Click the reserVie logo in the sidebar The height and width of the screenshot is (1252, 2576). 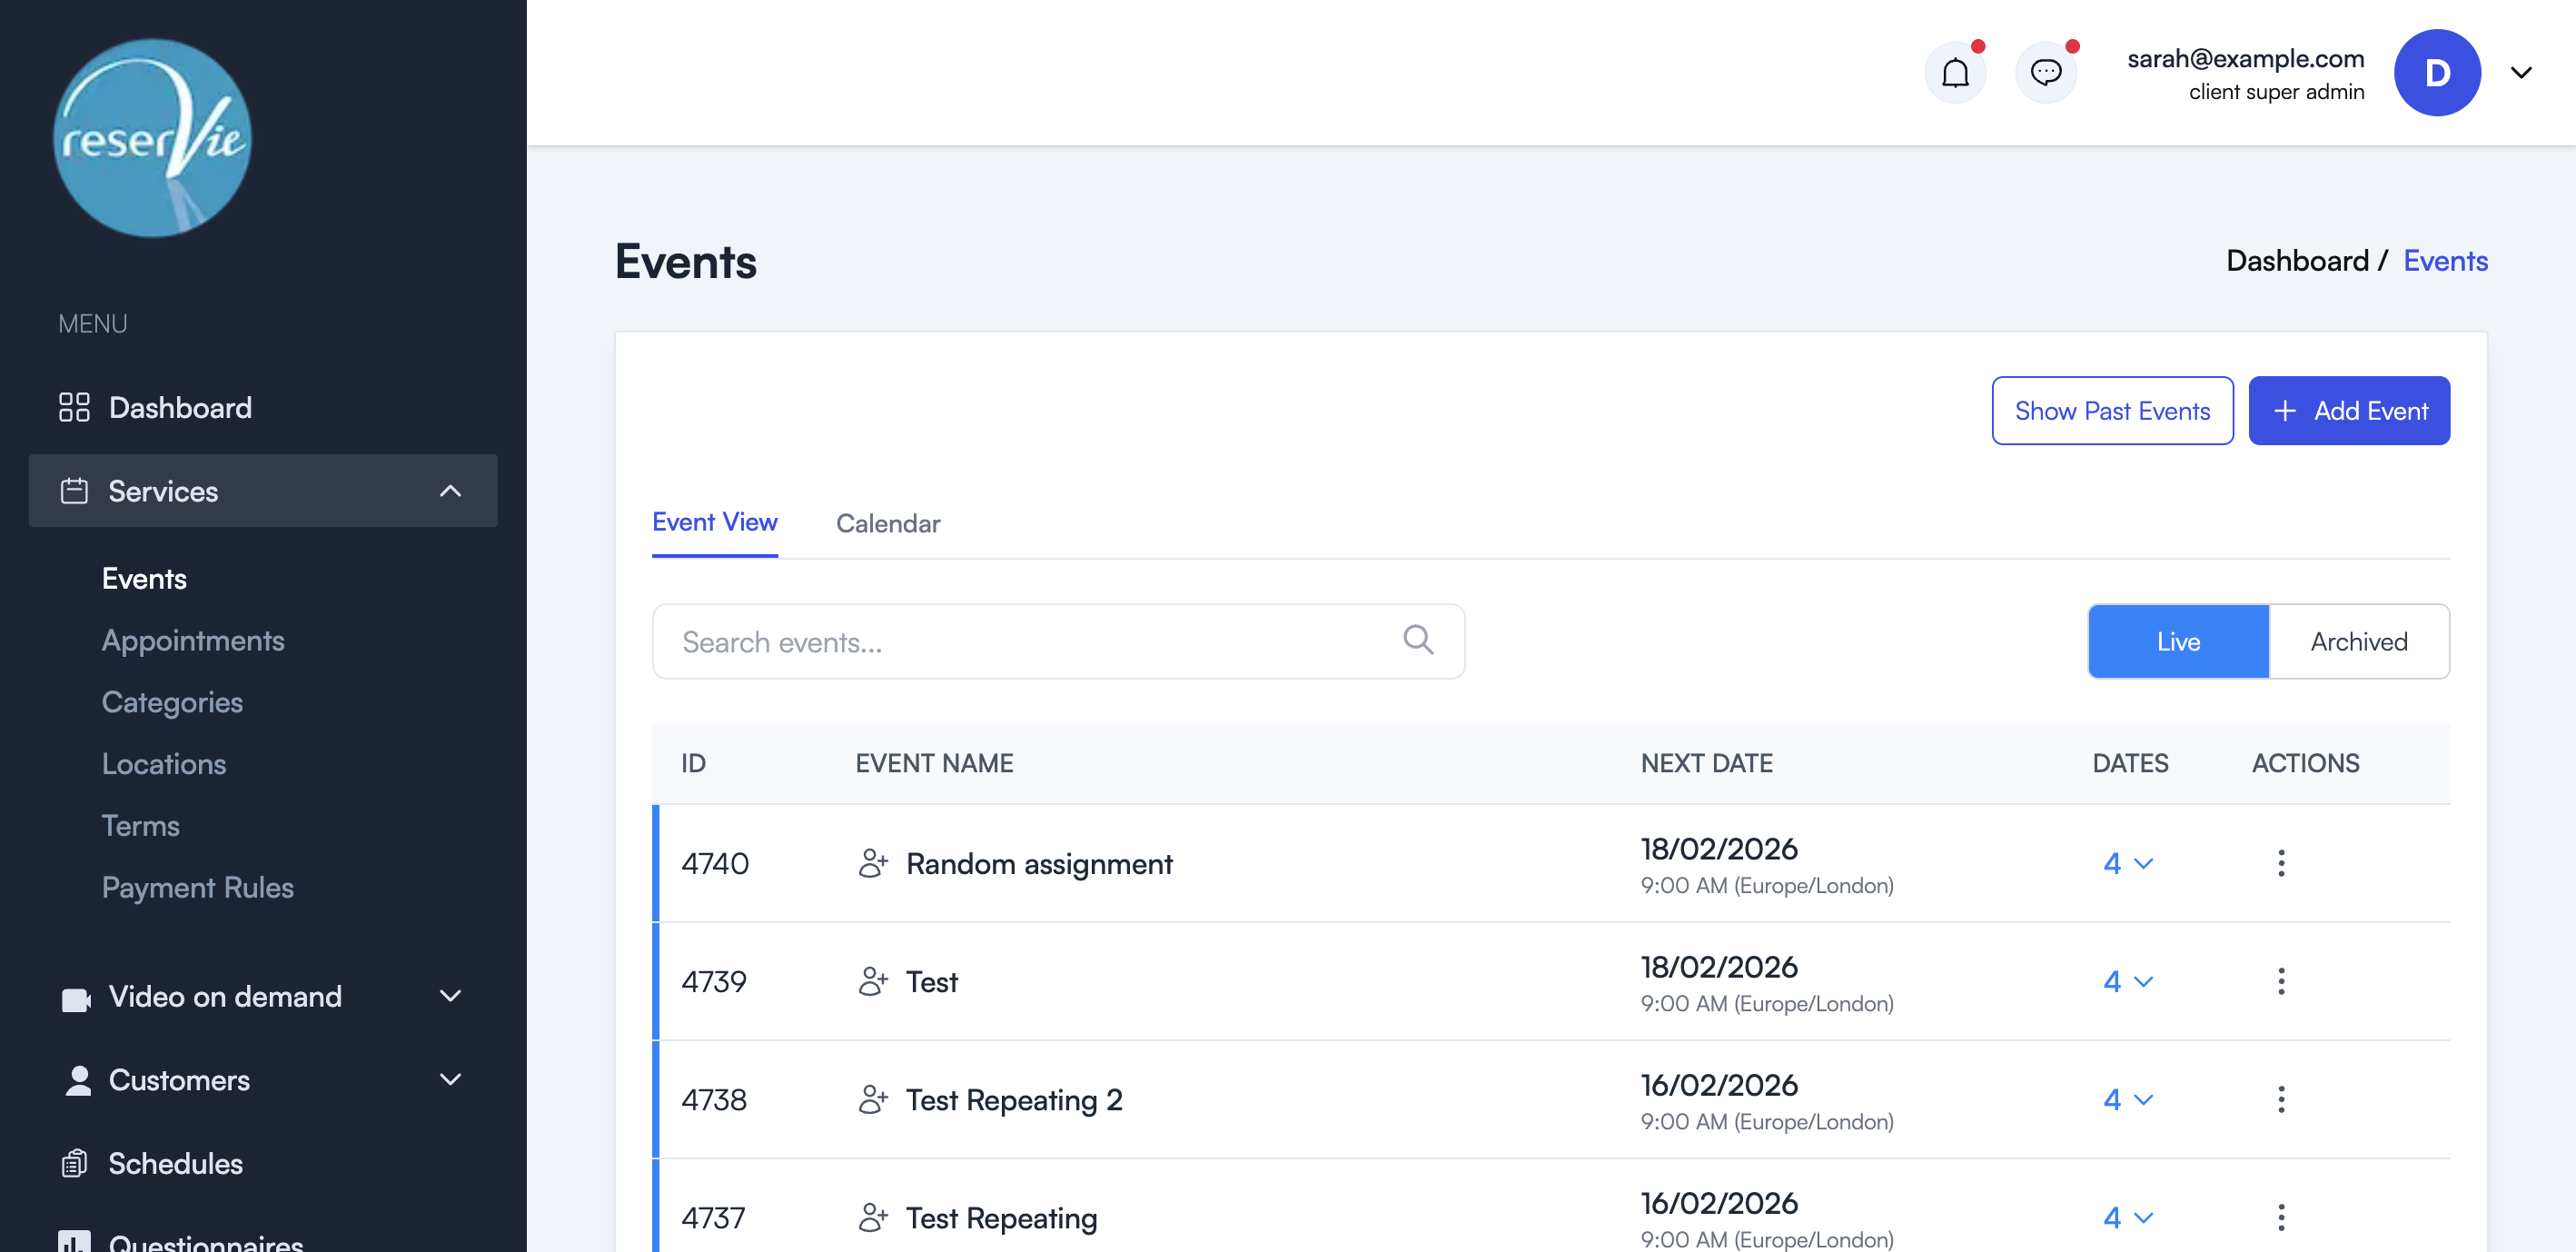pos(150,138)
